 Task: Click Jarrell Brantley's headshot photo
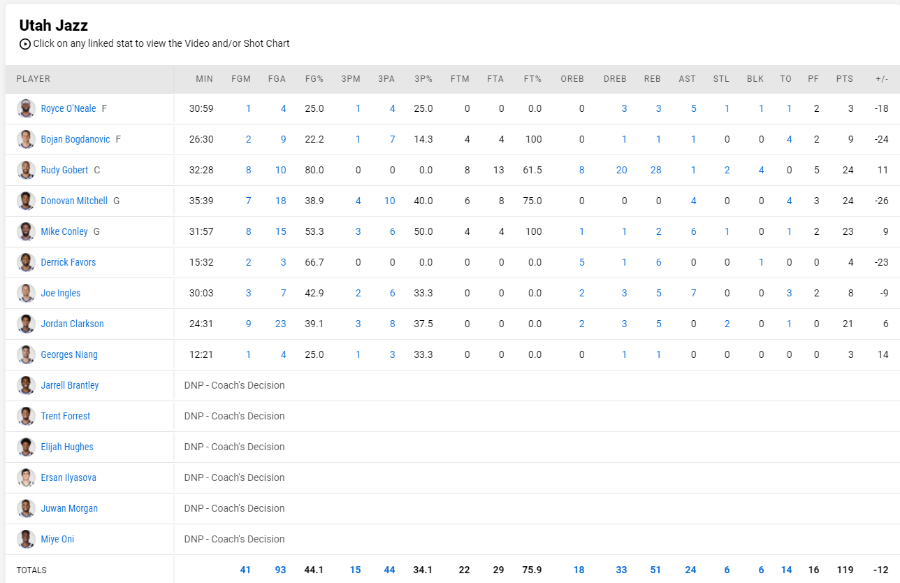26,385
